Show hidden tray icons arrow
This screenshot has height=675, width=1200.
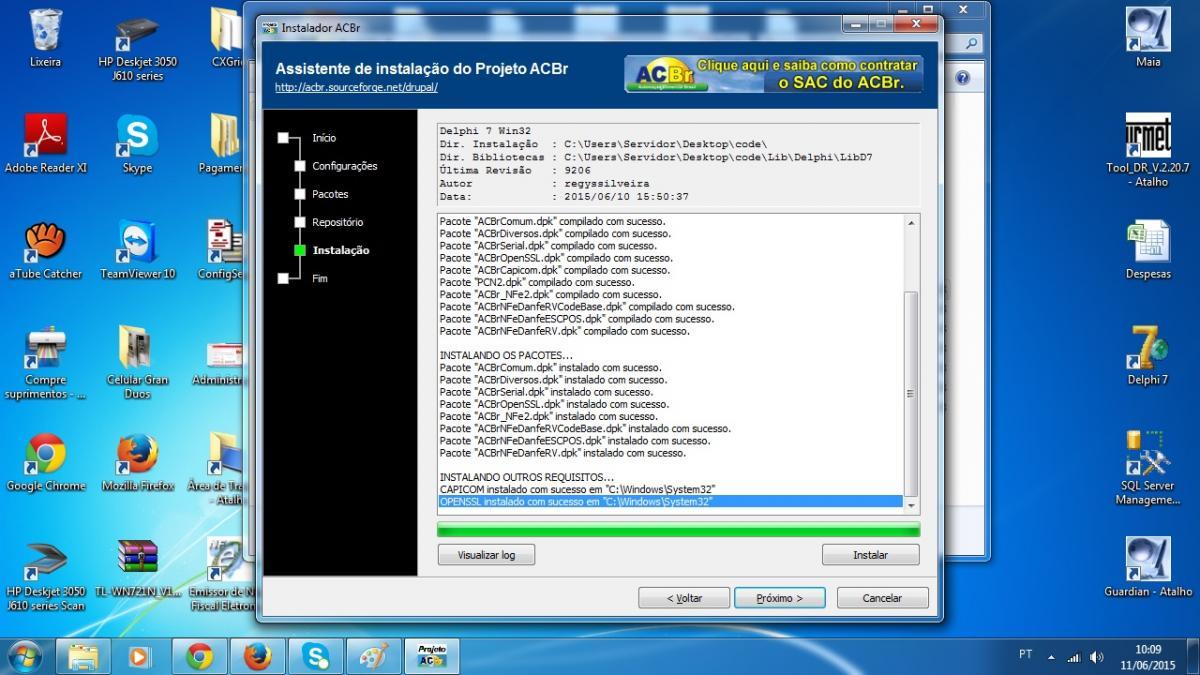1051,657
